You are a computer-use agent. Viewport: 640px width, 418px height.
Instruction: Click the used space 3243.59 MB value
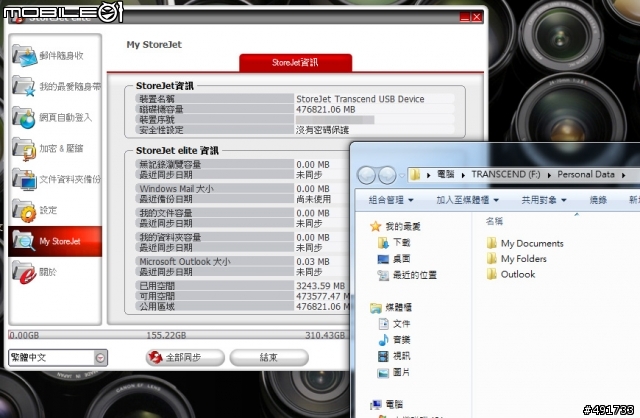pyautogui.click(x=321, y=286)
